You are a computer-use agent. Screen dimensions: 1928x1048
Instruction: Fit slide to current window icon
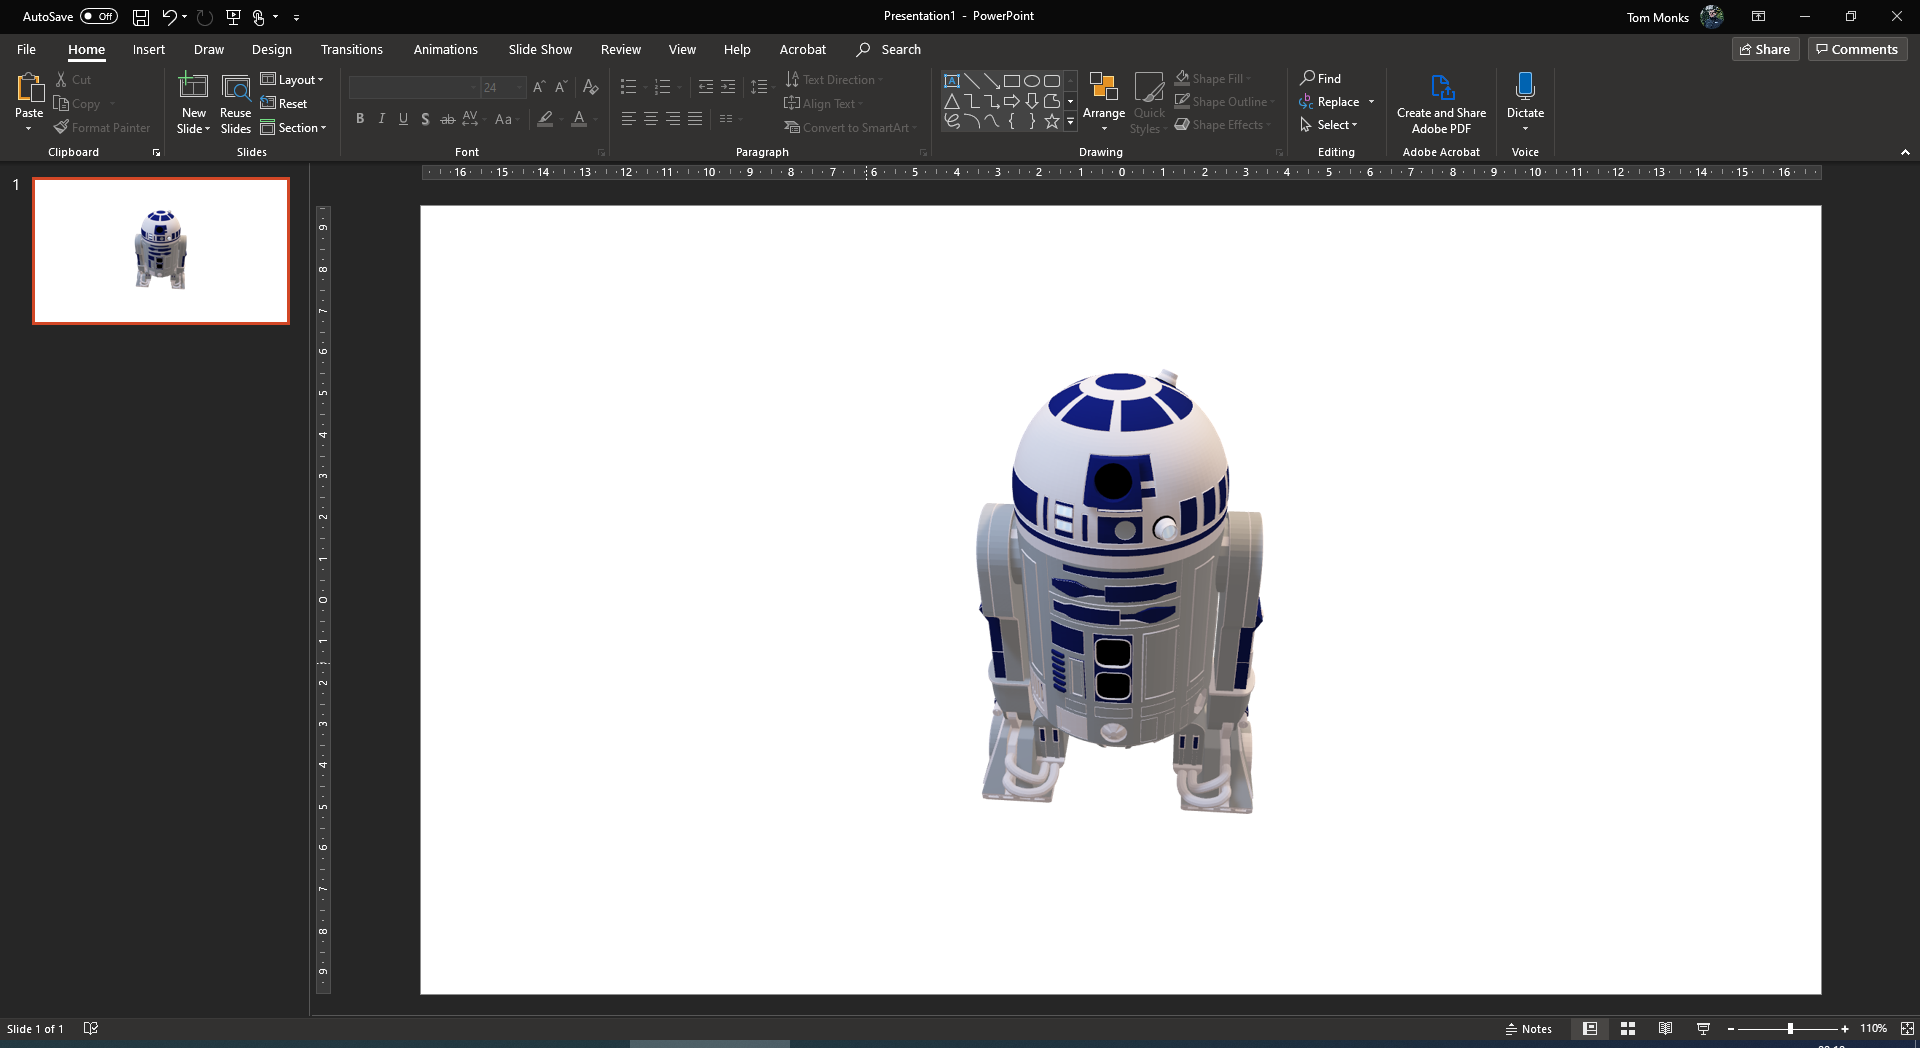(1907, 1028)
